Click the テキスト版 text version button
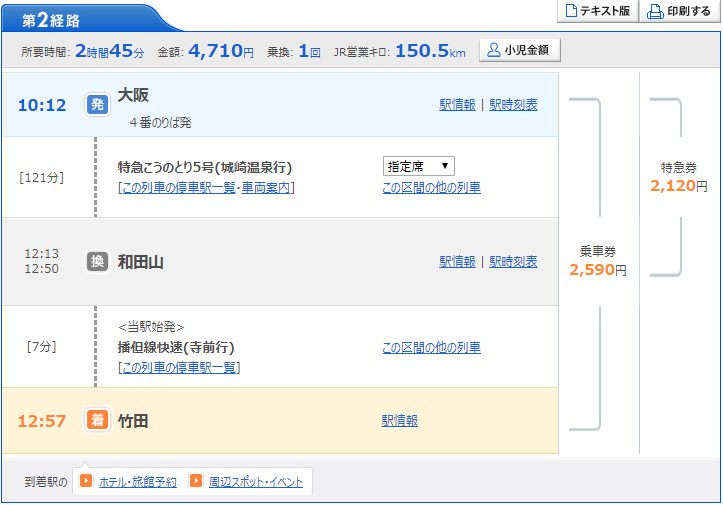The width and height of the screenshot is (723, 505). click(x=597, y=12)
